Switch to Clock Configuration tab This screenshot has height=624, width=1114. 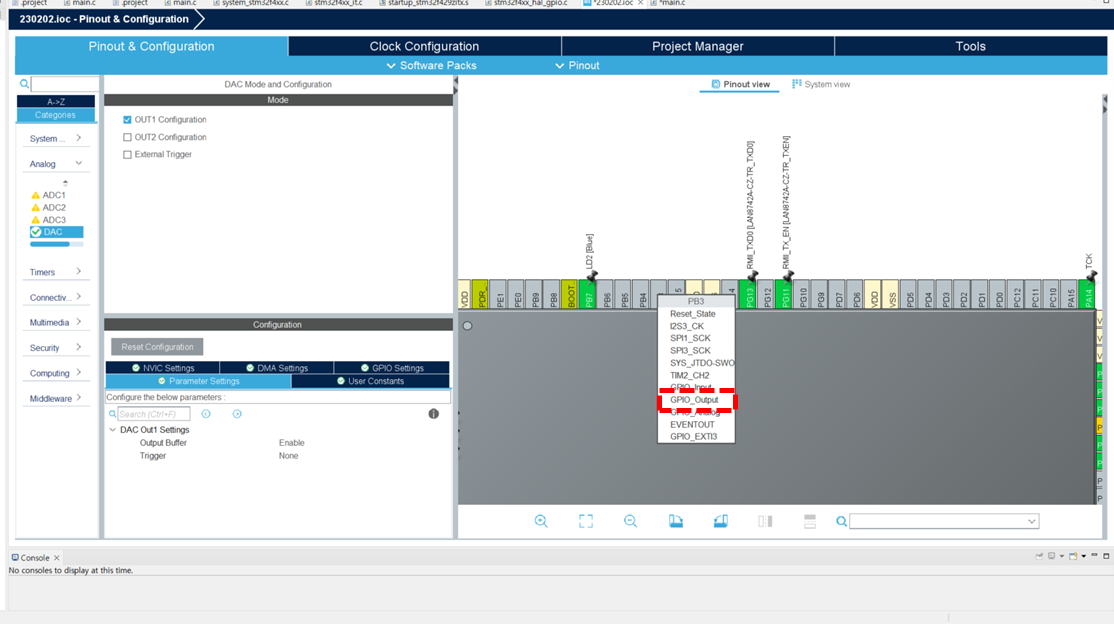tap(424, 46)
